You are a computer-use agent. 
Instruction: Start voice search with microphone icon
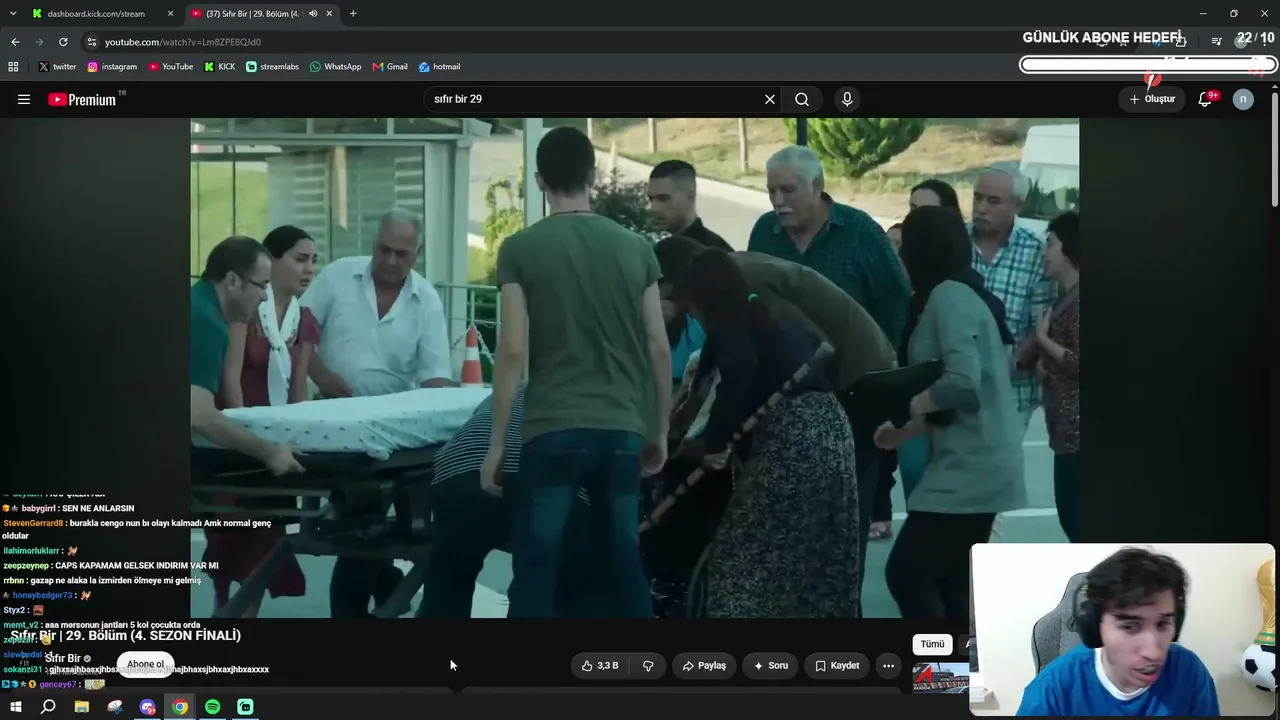click(x=847, y=99)
